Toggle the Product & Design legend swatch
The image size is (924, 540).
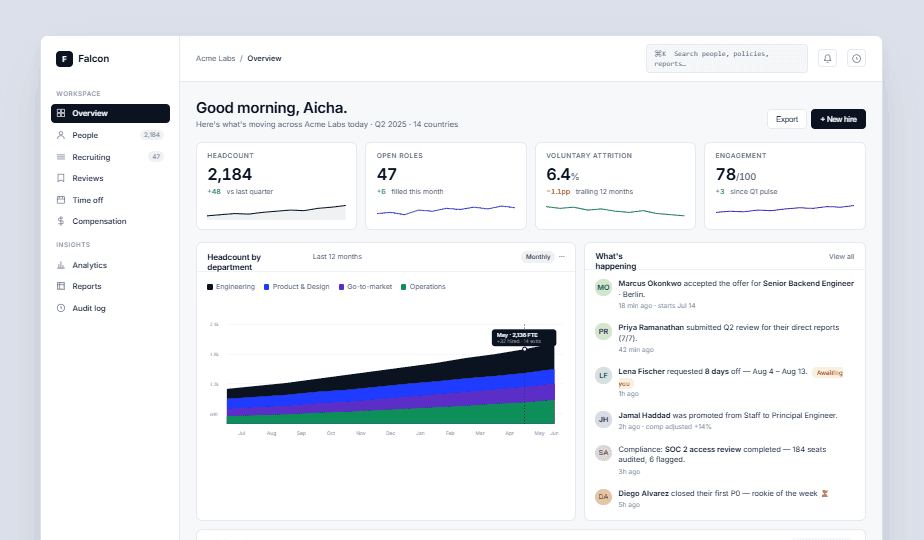(266, 287)
